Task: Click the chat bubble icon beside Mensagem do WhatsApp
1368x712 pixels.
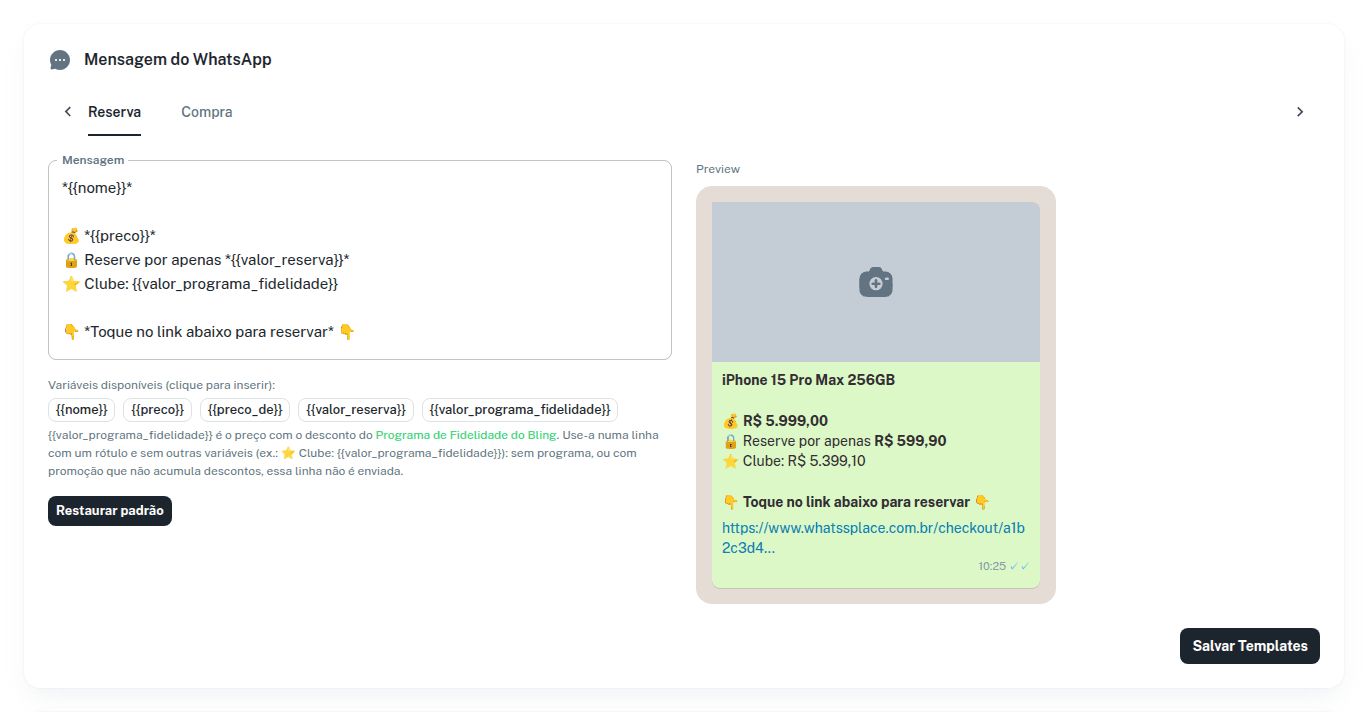Action: tap(60, 60)
